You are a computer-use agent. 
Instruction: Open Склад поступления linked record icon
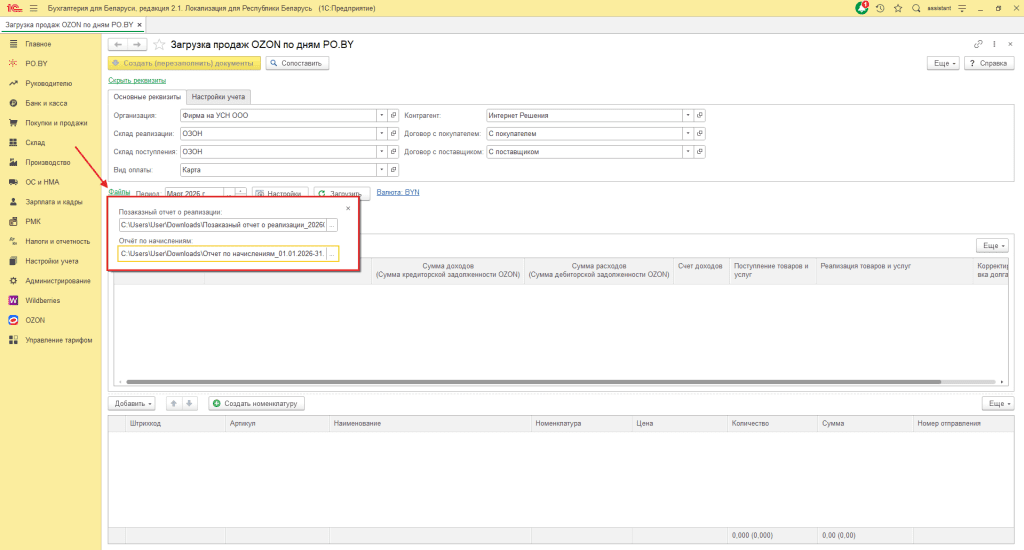(394, 152)
